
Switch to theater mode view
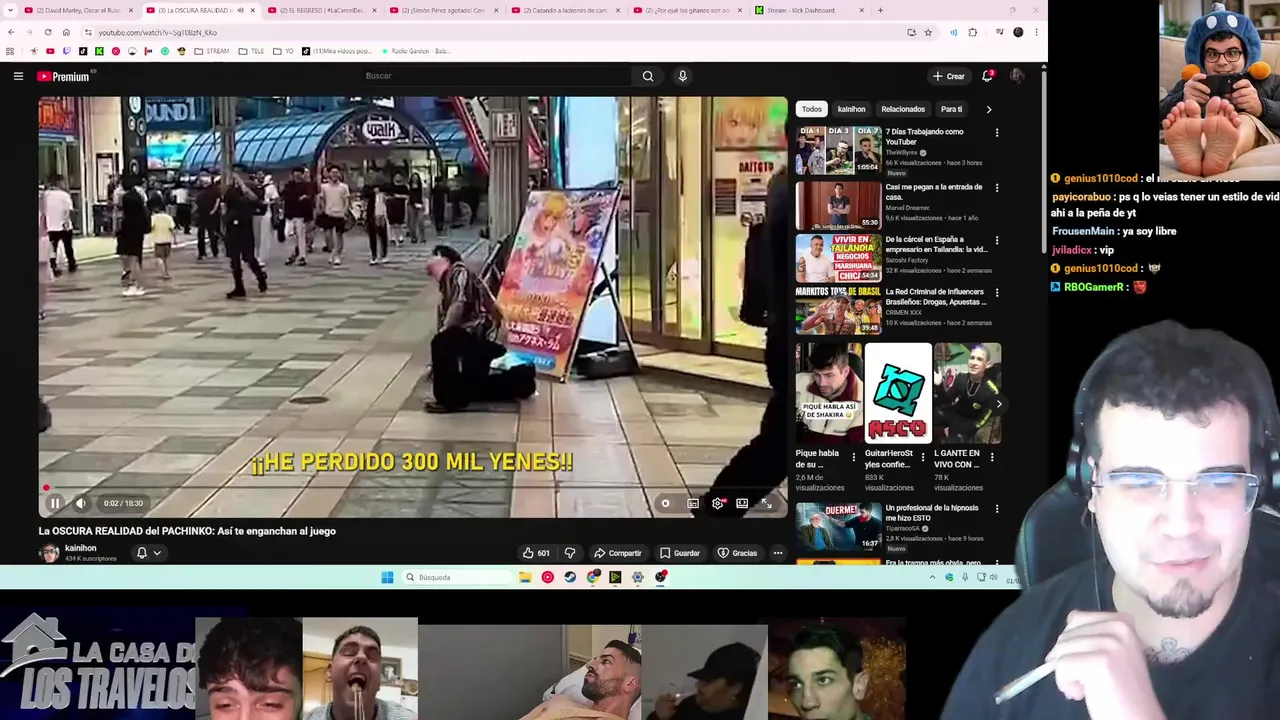click(x=742, y=503)
